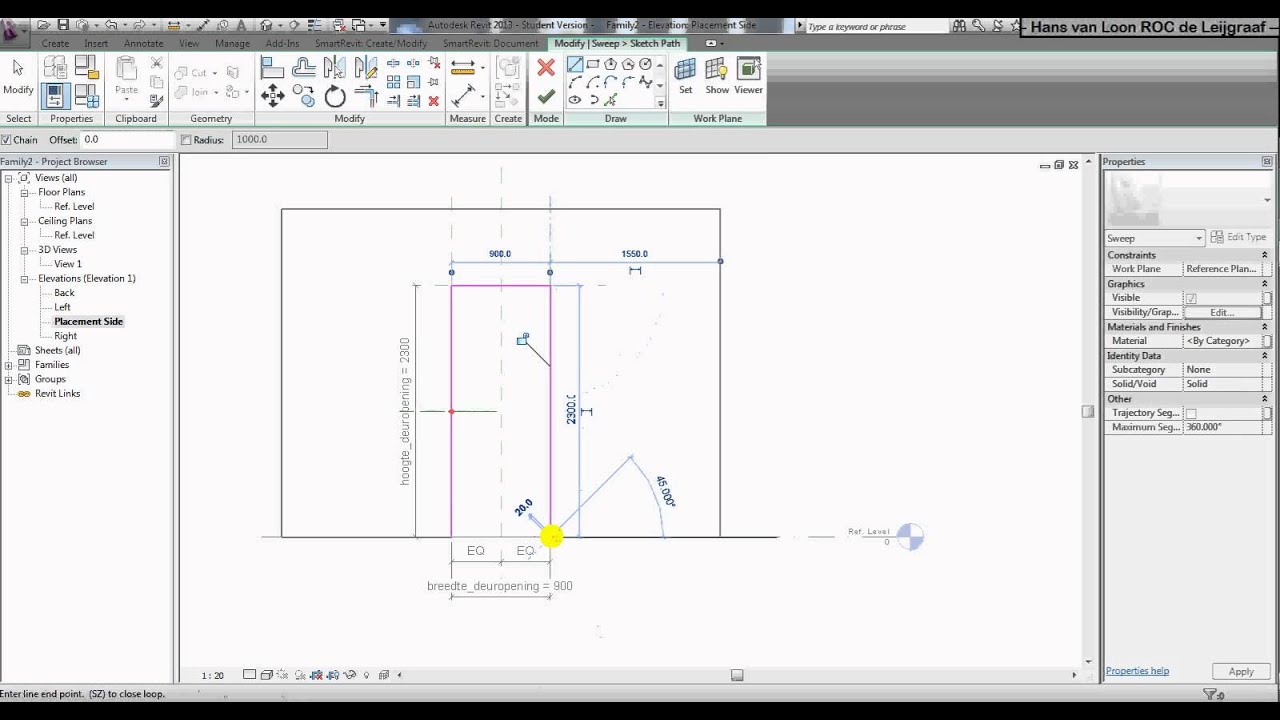Click the Paste clipboard icon
Image resolution: width=1280 pixels, height=720 pixels.
coord(126,75)
